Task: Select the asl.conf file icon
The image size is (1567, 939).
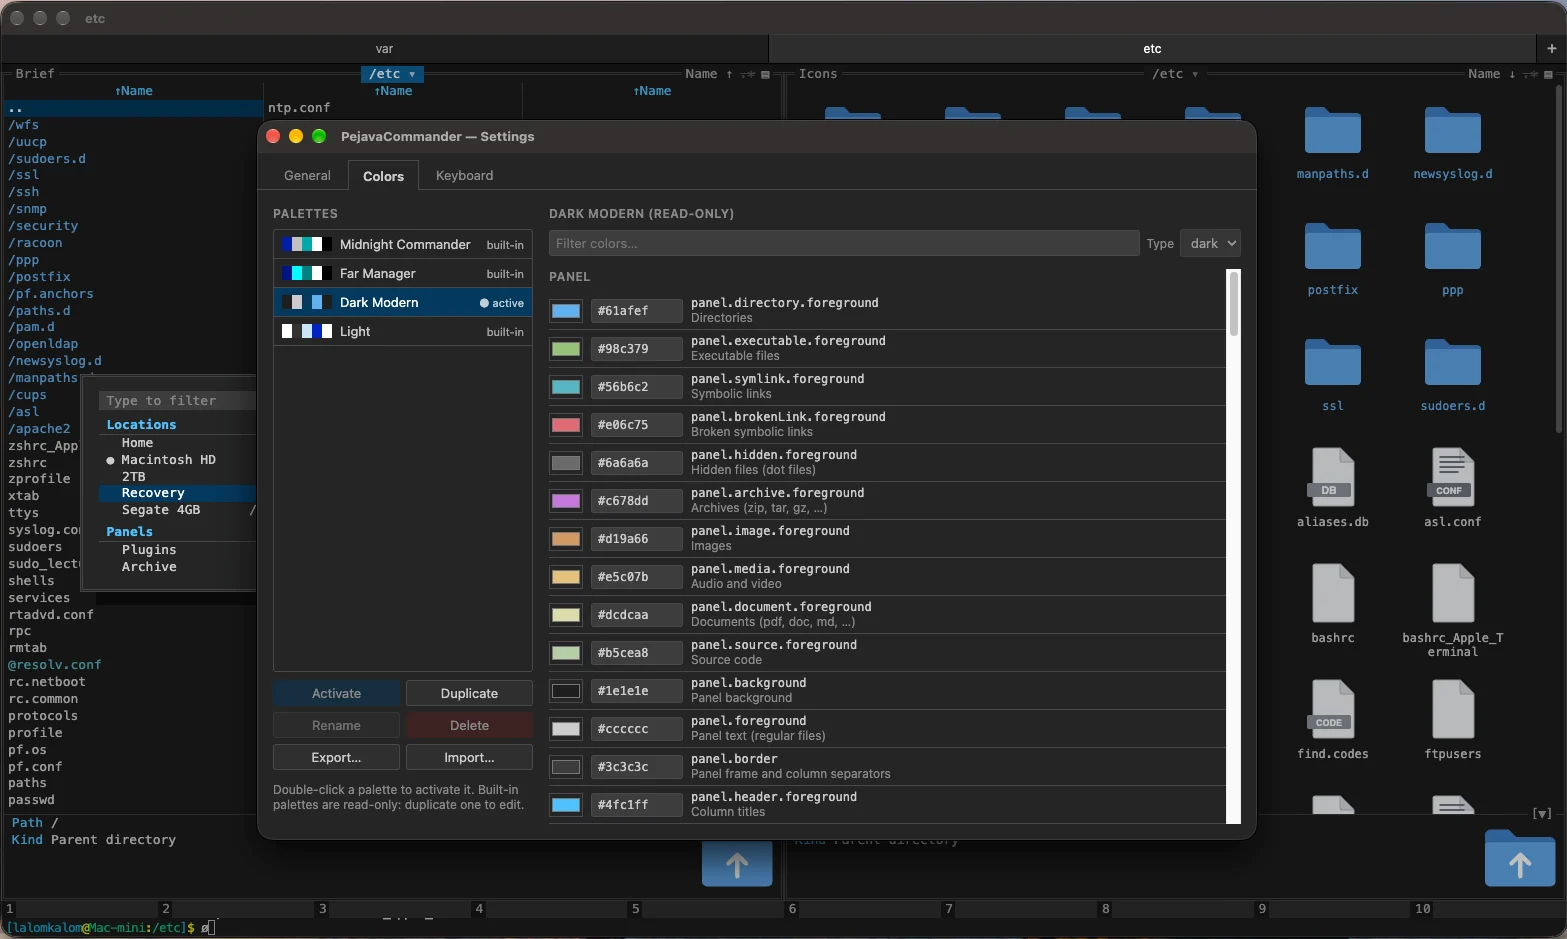Action: click(1452, 477)
